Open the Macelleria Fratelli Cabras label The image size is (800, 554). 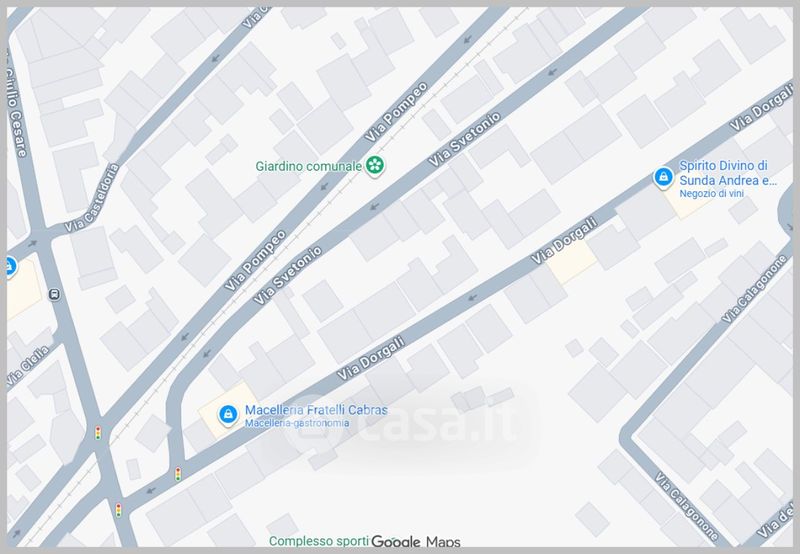click(x=316, y=410)
